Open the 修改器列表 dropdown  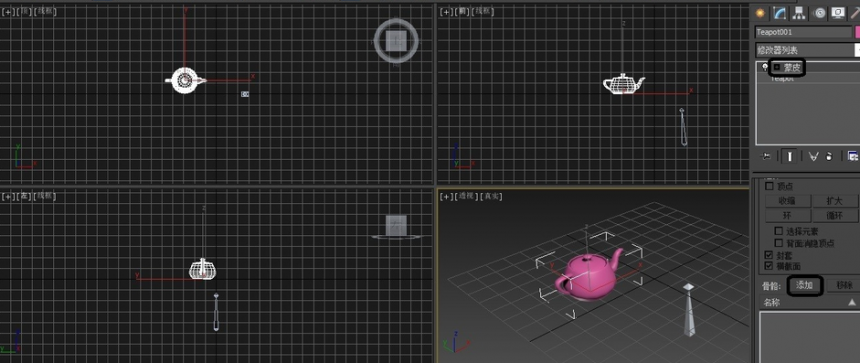[807, 50]
